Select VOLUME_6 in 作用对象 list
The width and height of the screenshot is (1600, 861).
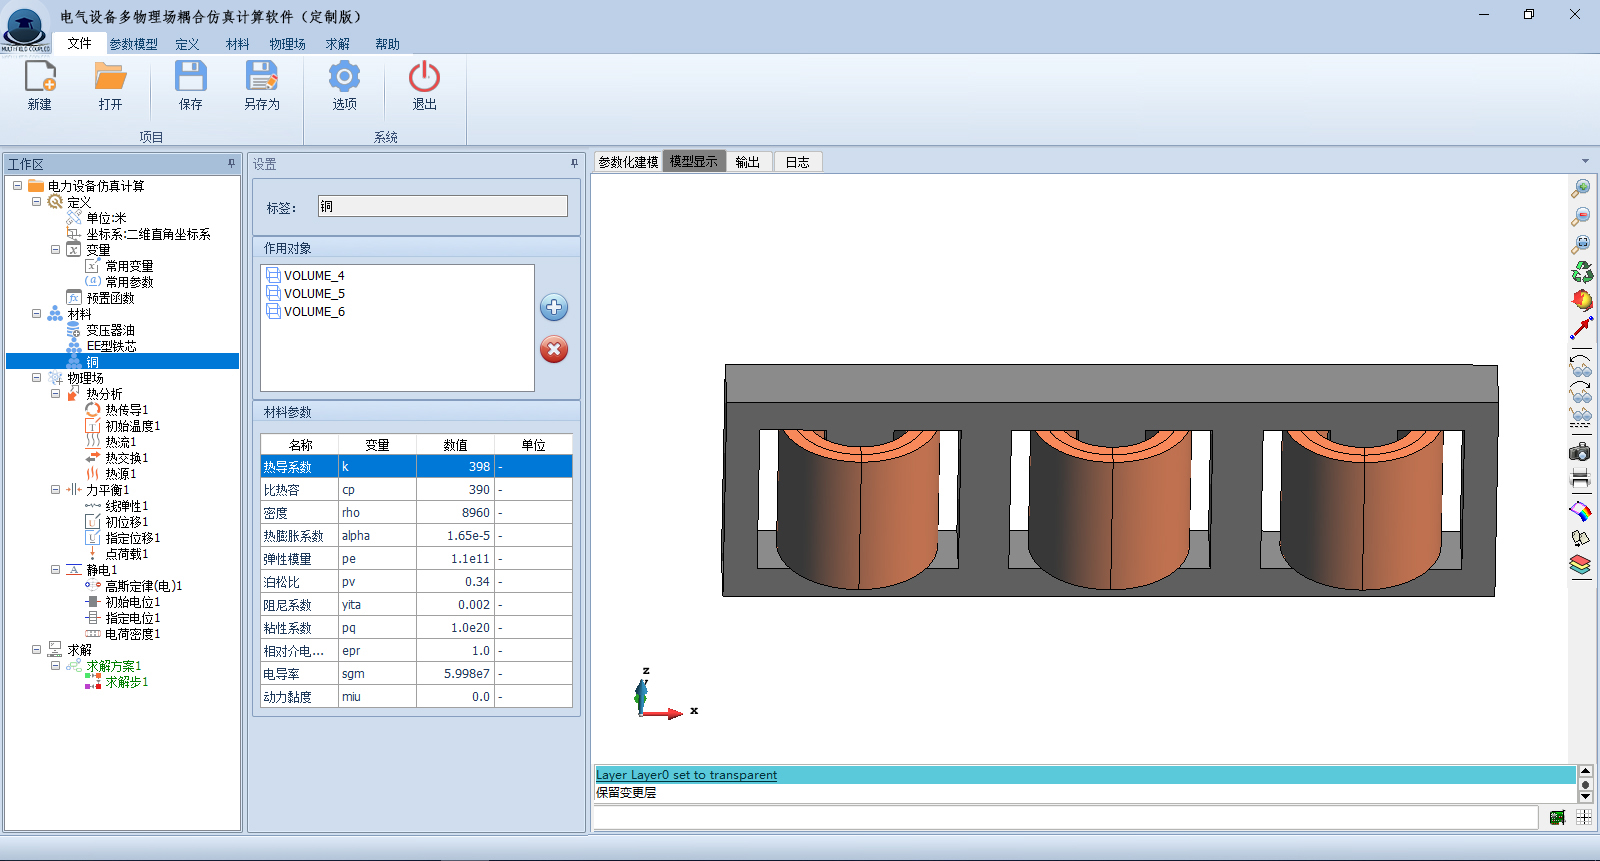pyautogui.click(x=305, y=312)
